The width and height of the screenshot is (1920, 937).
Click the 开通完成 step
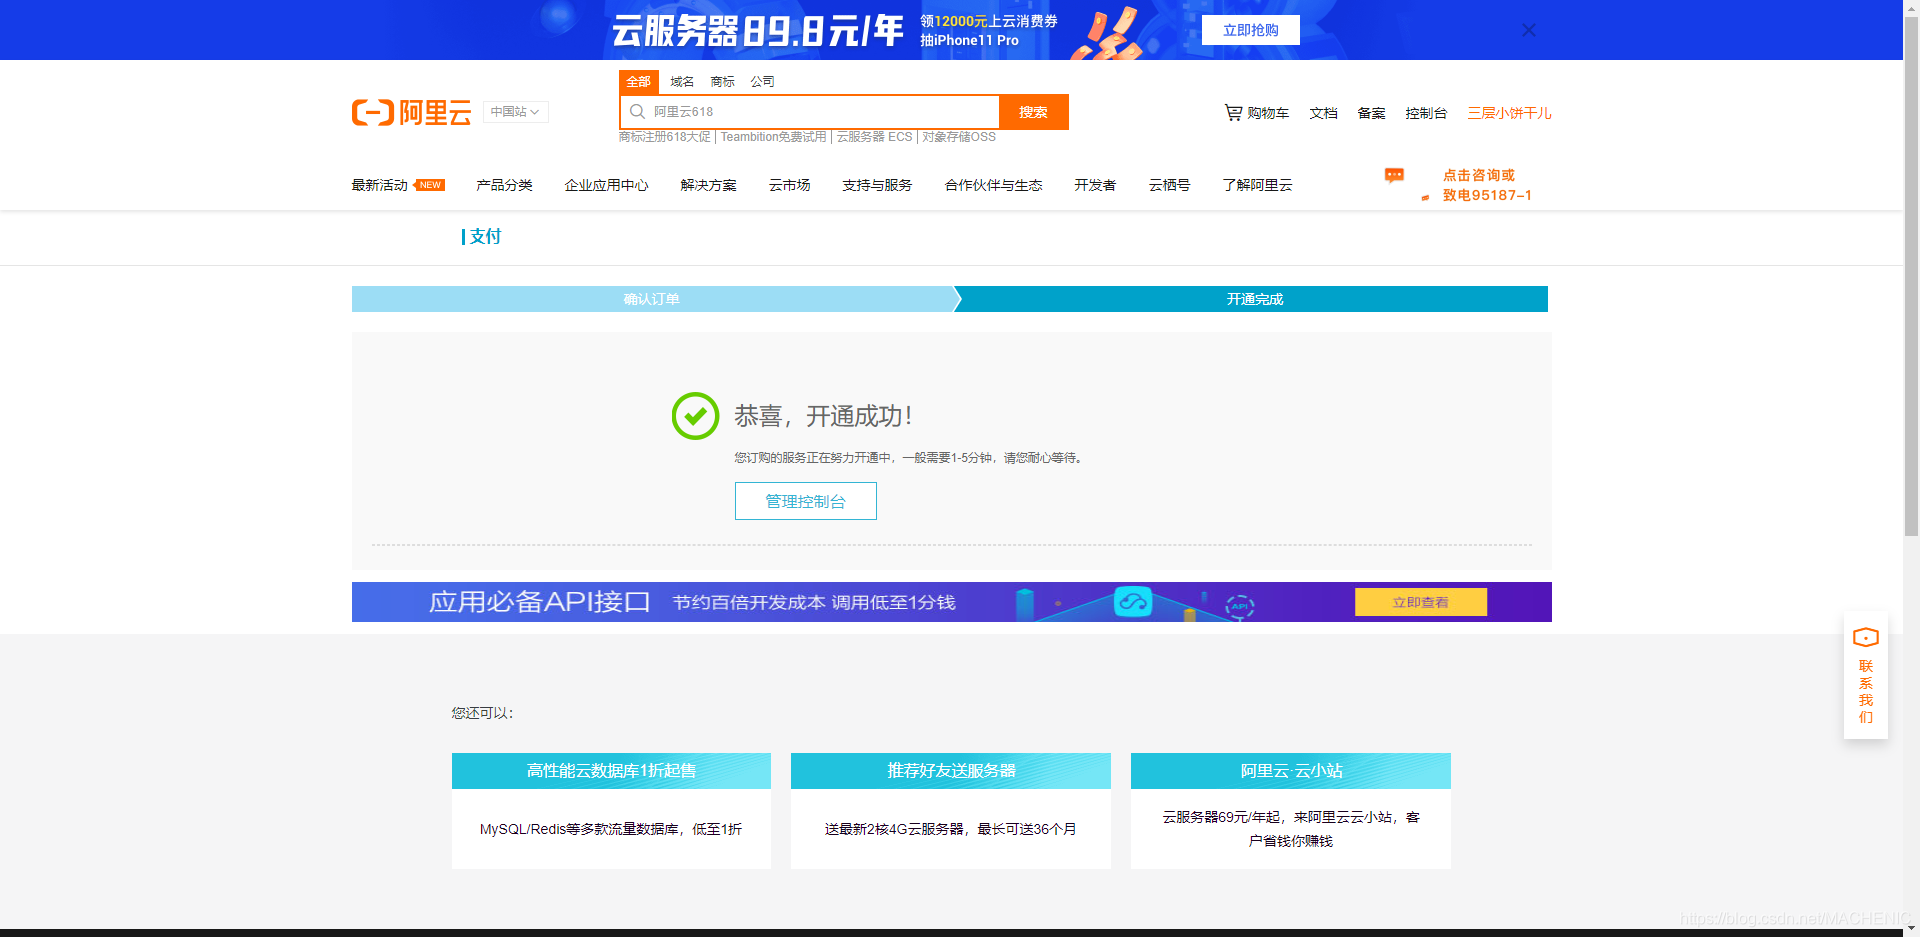[x=1254, y=299]
